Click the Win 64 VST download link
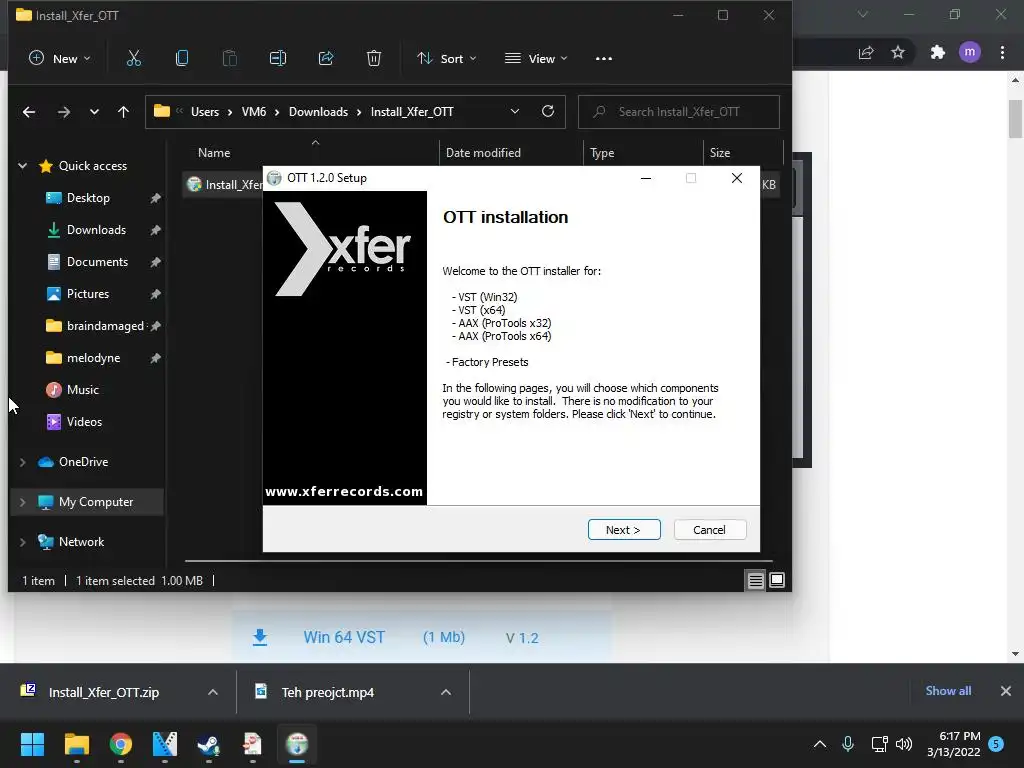The width and height of the screenshot is (1024, 768). click(344, 637)
